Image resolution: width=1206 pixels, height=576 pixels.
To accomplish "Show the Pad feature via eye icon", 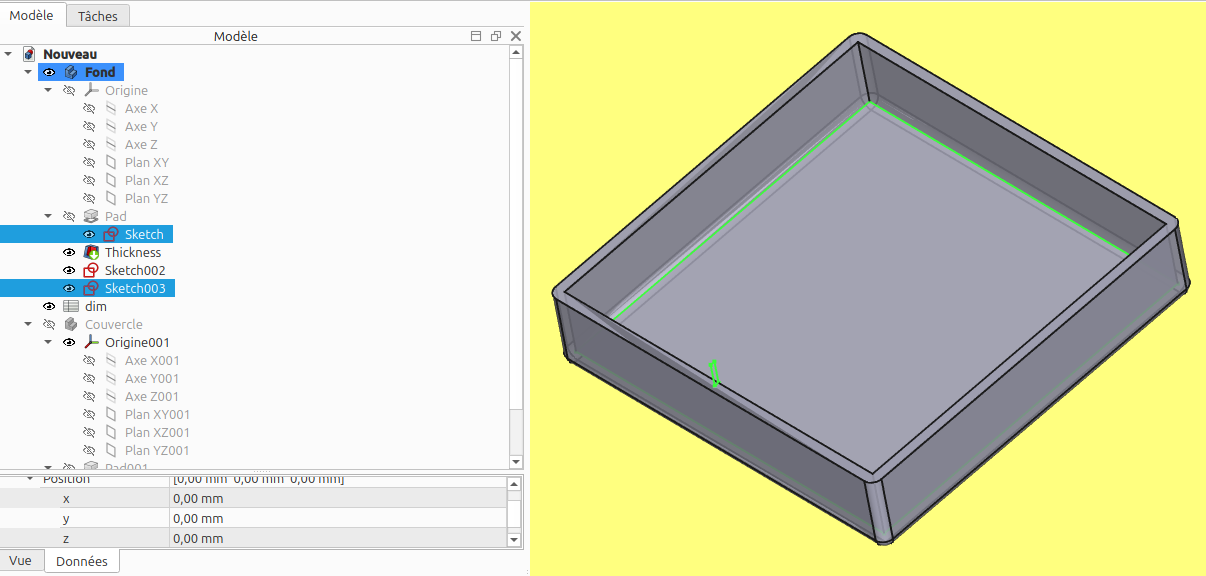I will point(69,216).
